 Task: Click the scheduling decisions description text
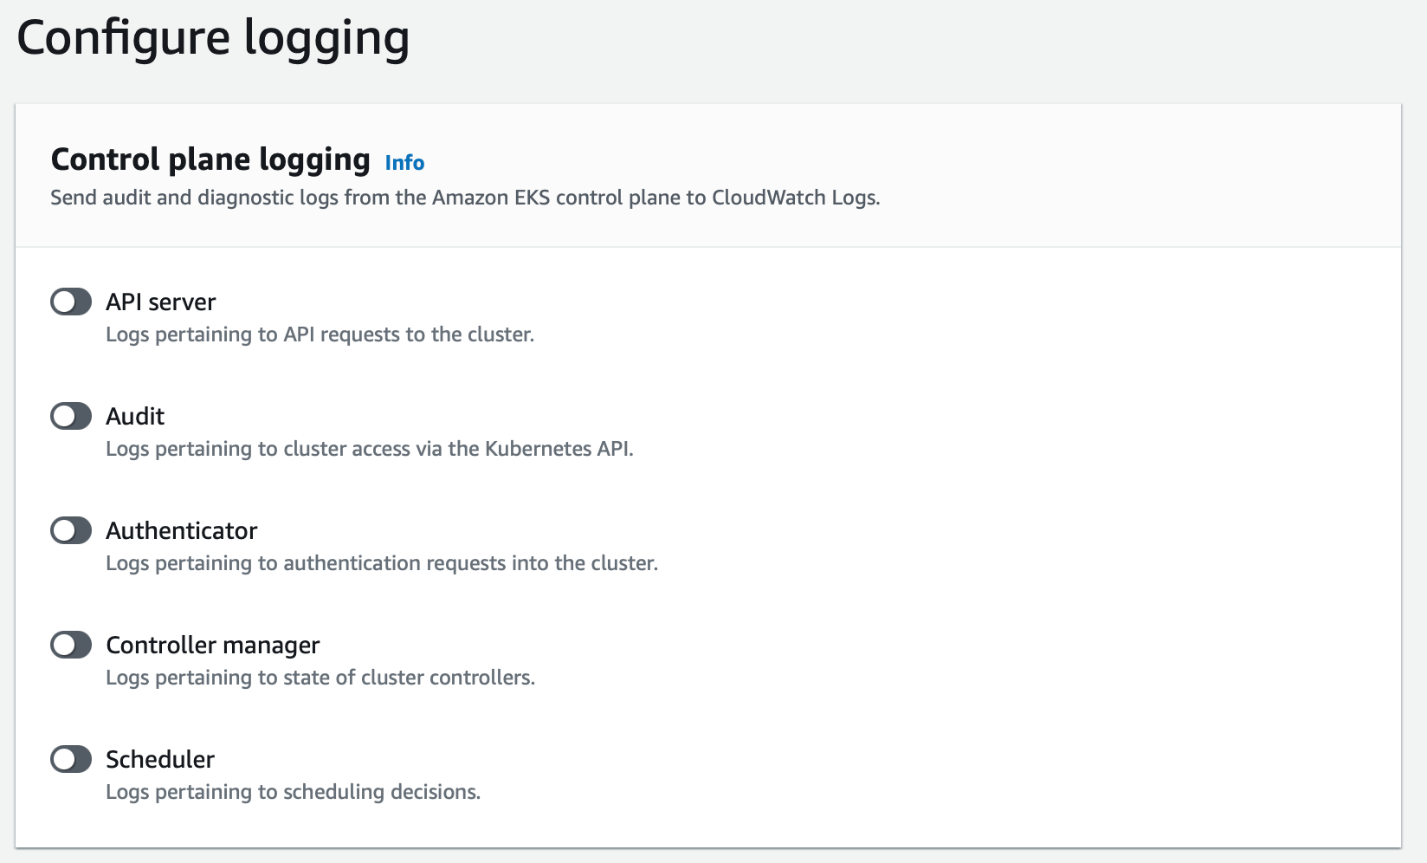[x=293, y=792]
